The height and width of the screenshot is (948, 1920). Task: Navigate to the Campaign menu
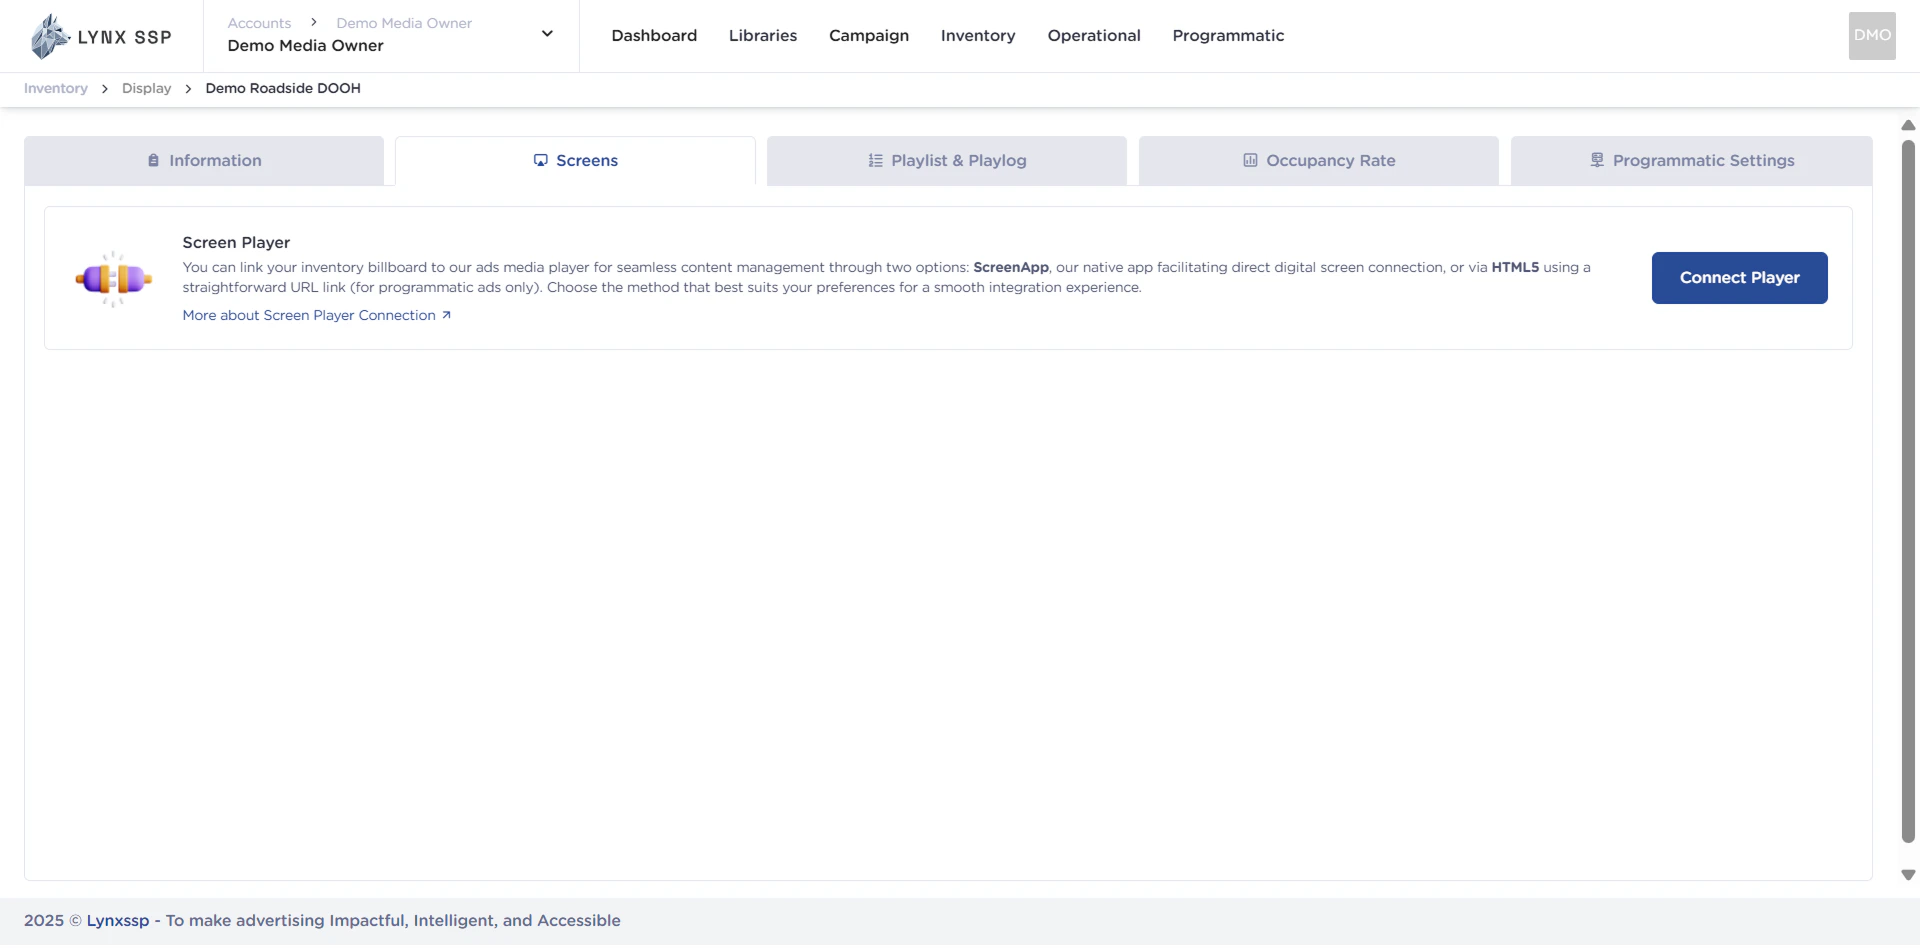(869, 35)
